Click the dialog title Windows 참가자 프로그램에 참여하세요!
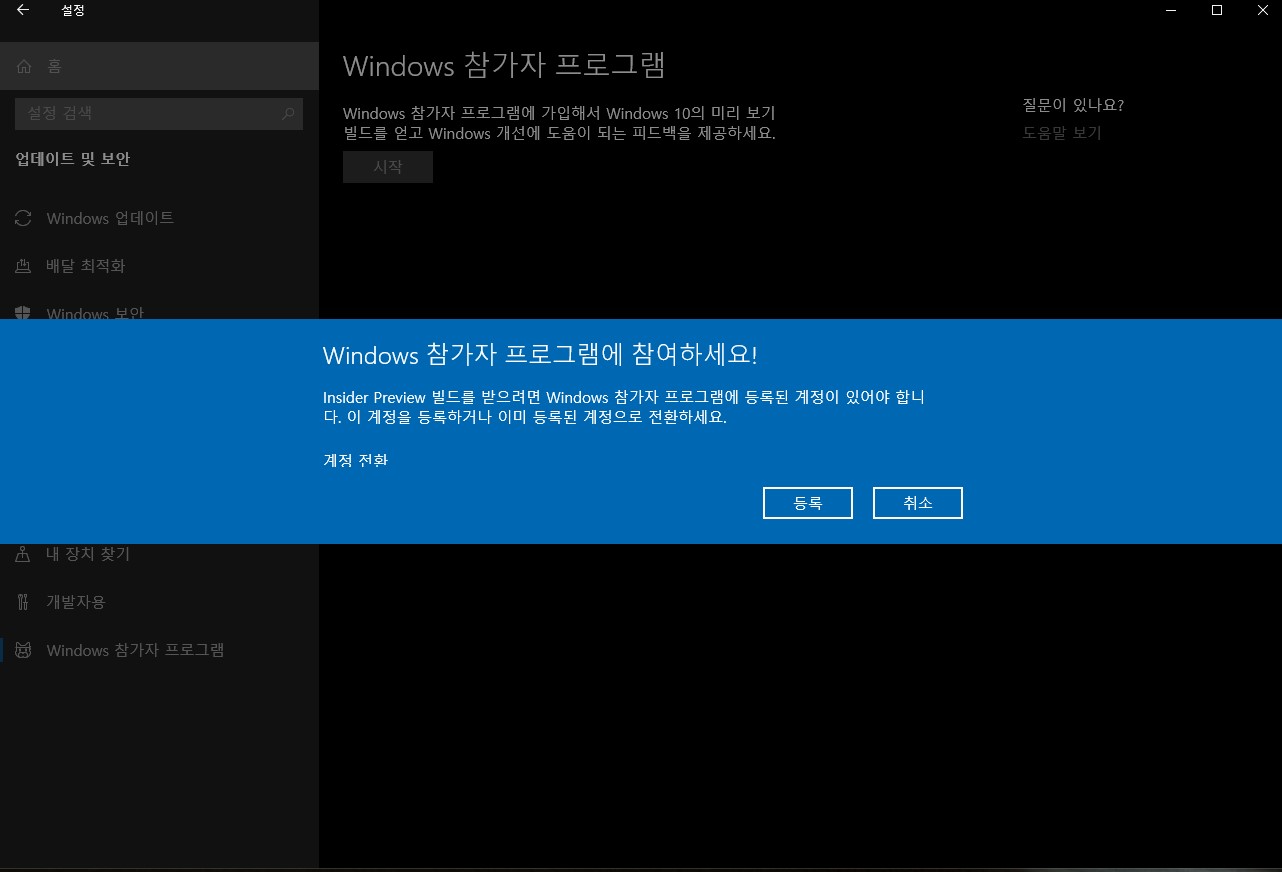Viewport: 1282px width, 872px height. coord(540,355)
